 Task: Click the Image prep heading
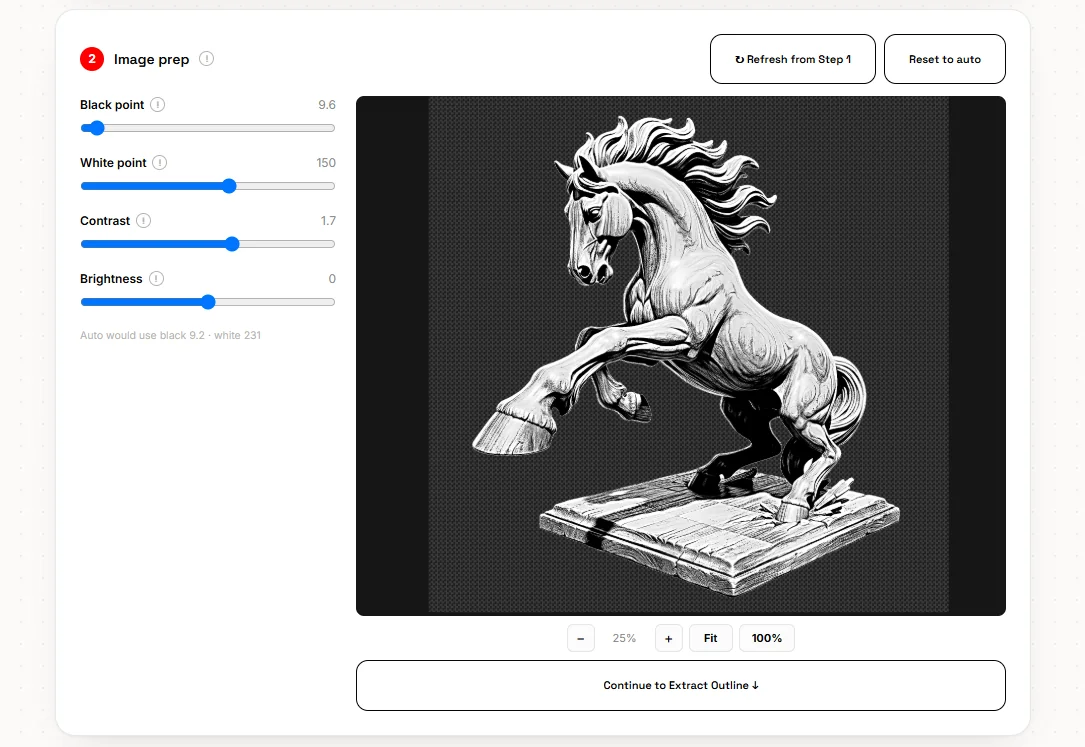[x=152, y=59]
